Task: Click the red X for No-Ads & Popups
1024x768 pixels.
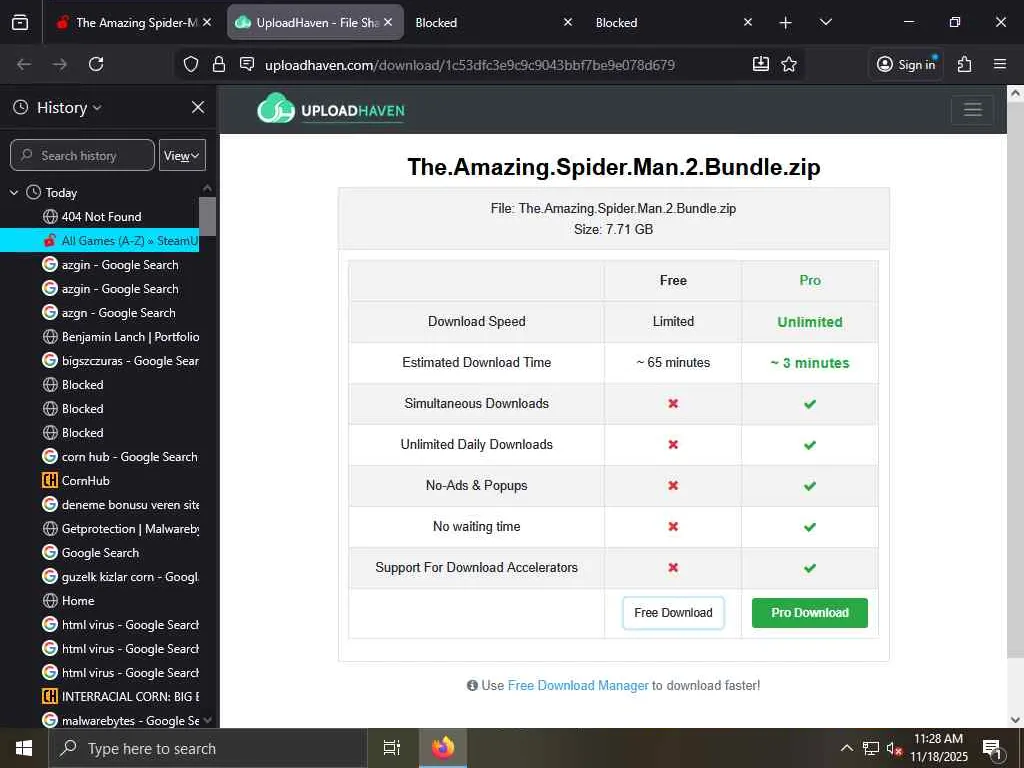Action: (x=673, y=485)
